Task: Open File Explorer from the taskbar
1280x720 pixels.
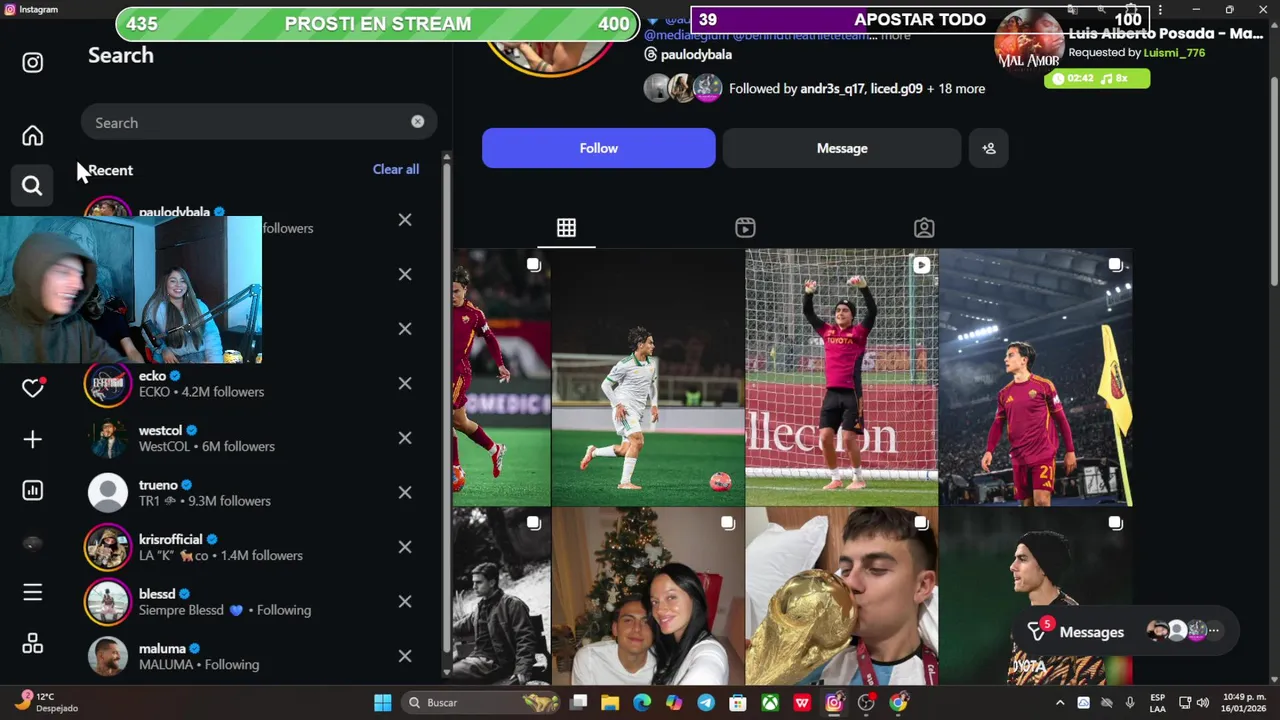Action: tap(610, 703)
